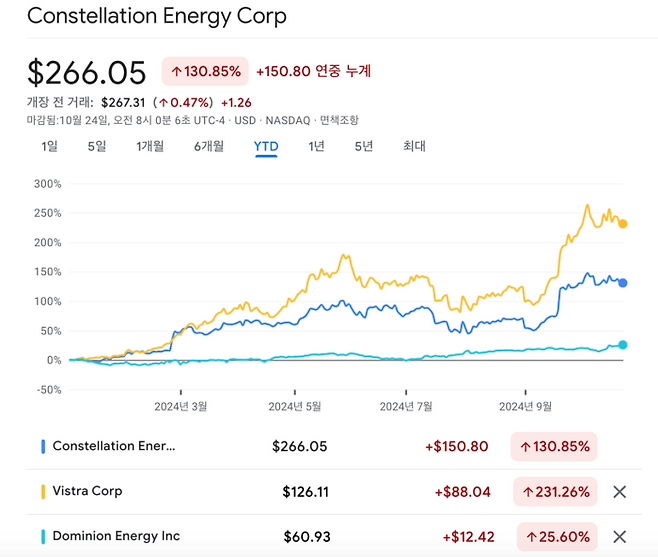Show the 1년 chart range
658x557 pixels.
pyautogui.click(x=316, y=146)
